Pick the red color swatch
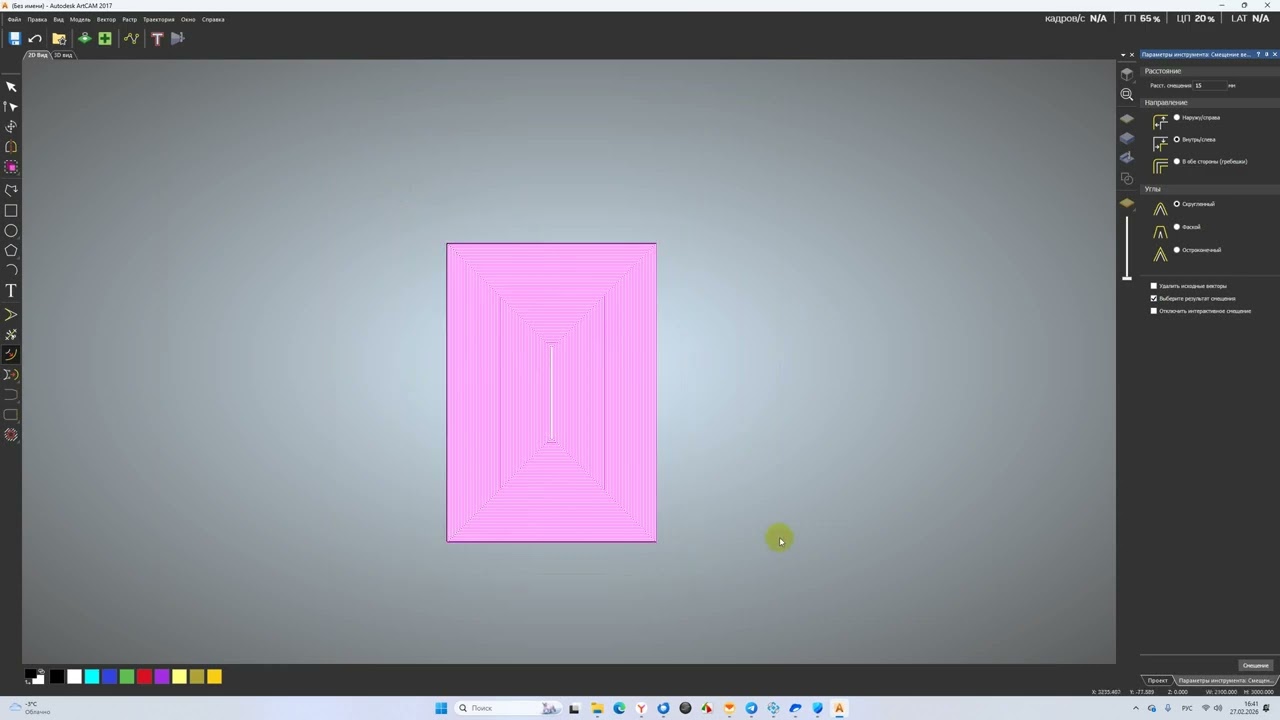This screenshot has width=1280, height=720. 144,677
